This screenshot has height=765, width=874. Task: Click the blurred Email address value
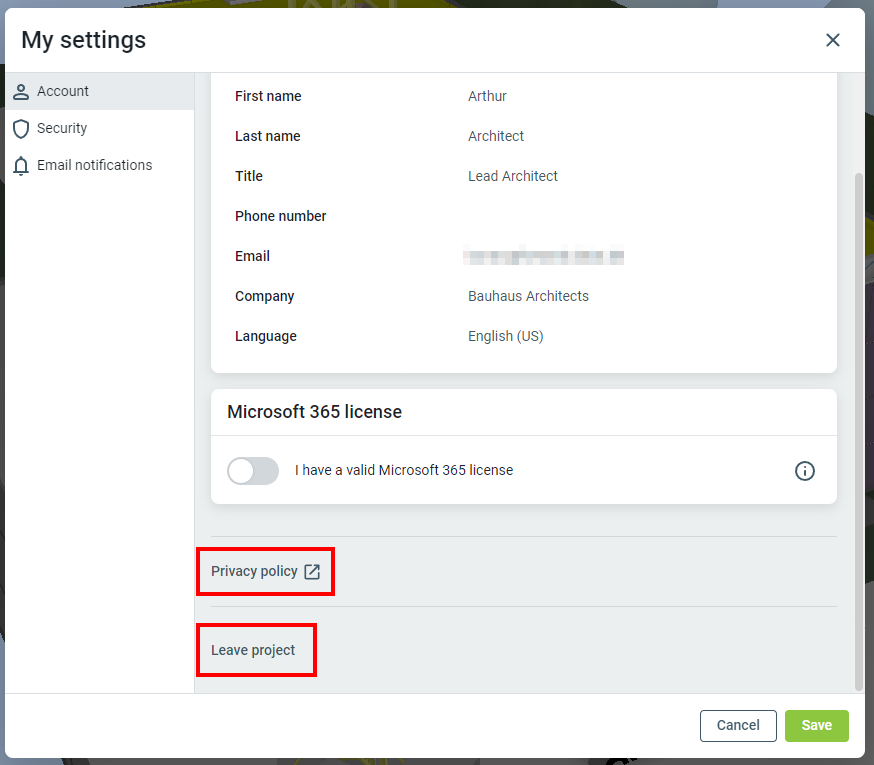coord(544,257)
